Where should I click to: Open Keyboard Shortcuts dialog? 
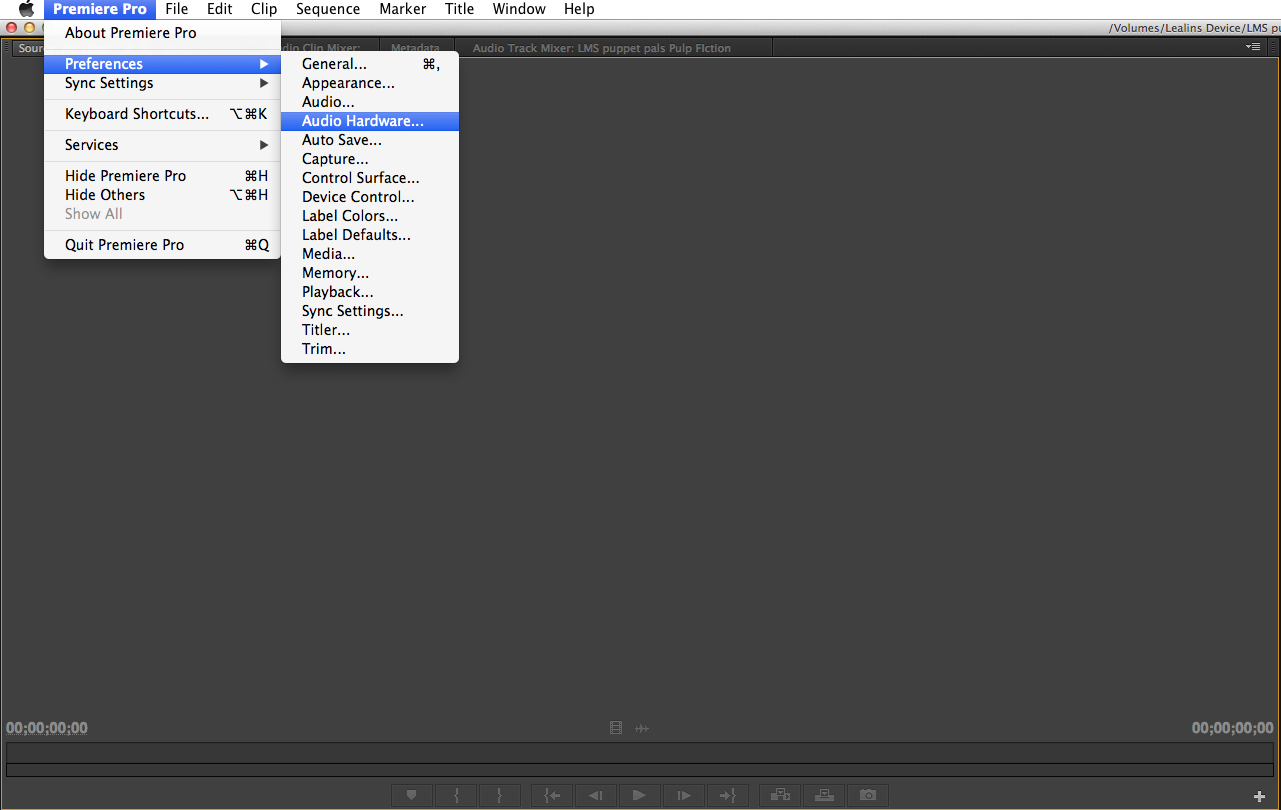tap(162, 114)
